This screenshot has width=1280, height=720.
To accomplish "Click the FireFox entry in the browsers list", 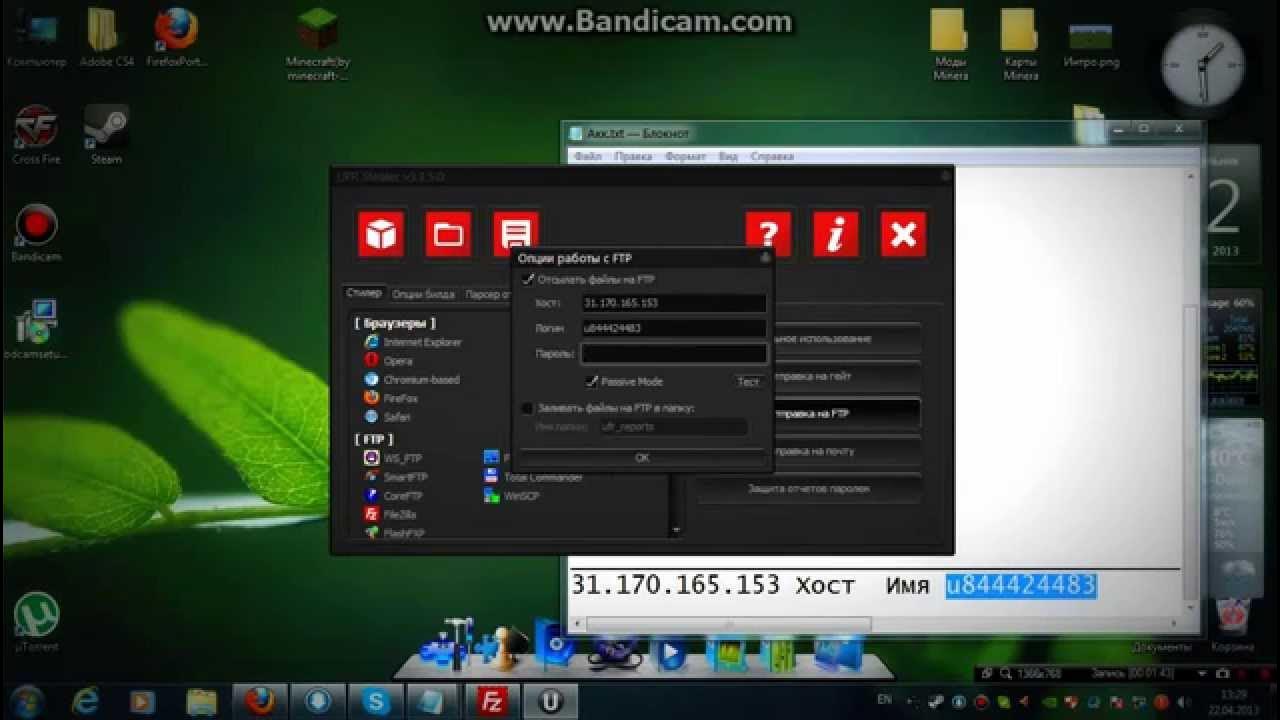I will (x=391, y=398).
